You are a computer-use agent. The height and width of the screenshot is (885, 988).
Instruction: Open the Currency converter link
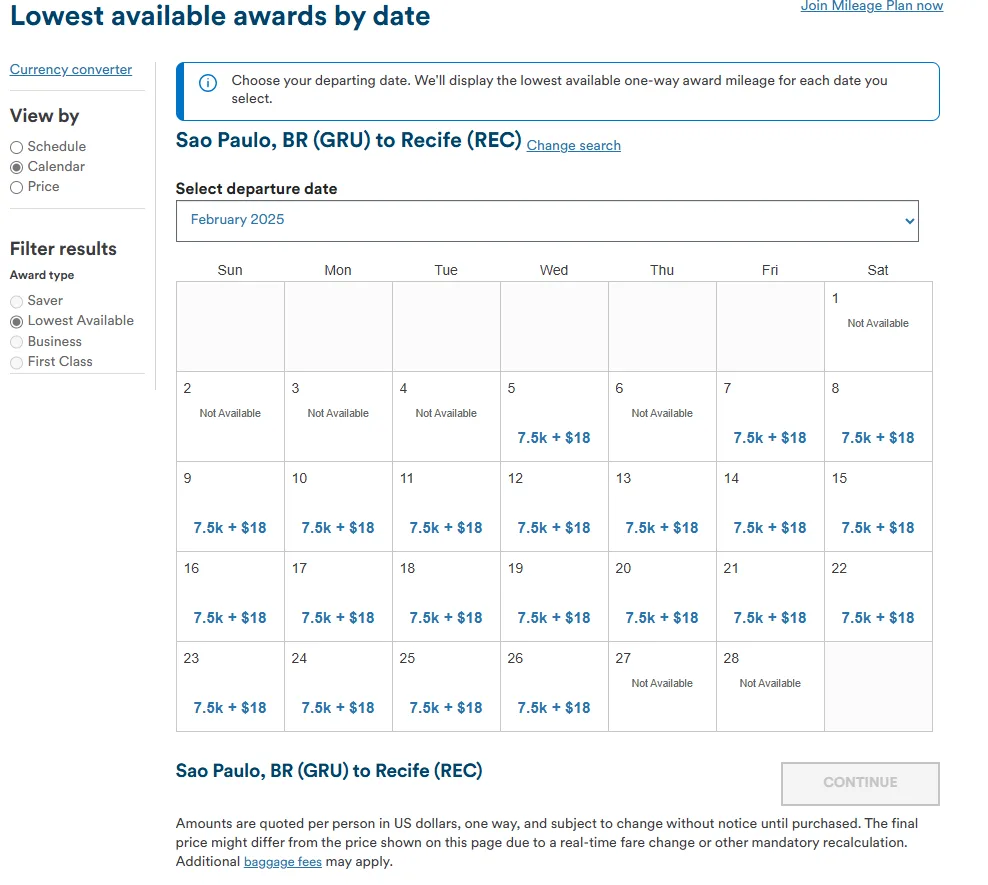coord(71,69)
